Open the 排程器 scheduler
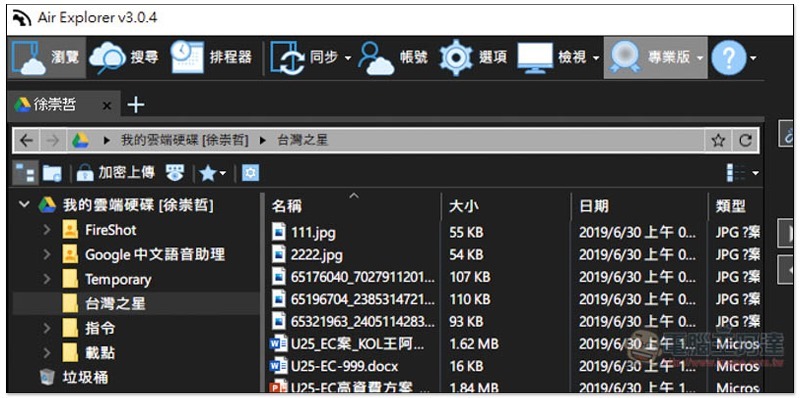800x398 pixels. pos(211,57)
